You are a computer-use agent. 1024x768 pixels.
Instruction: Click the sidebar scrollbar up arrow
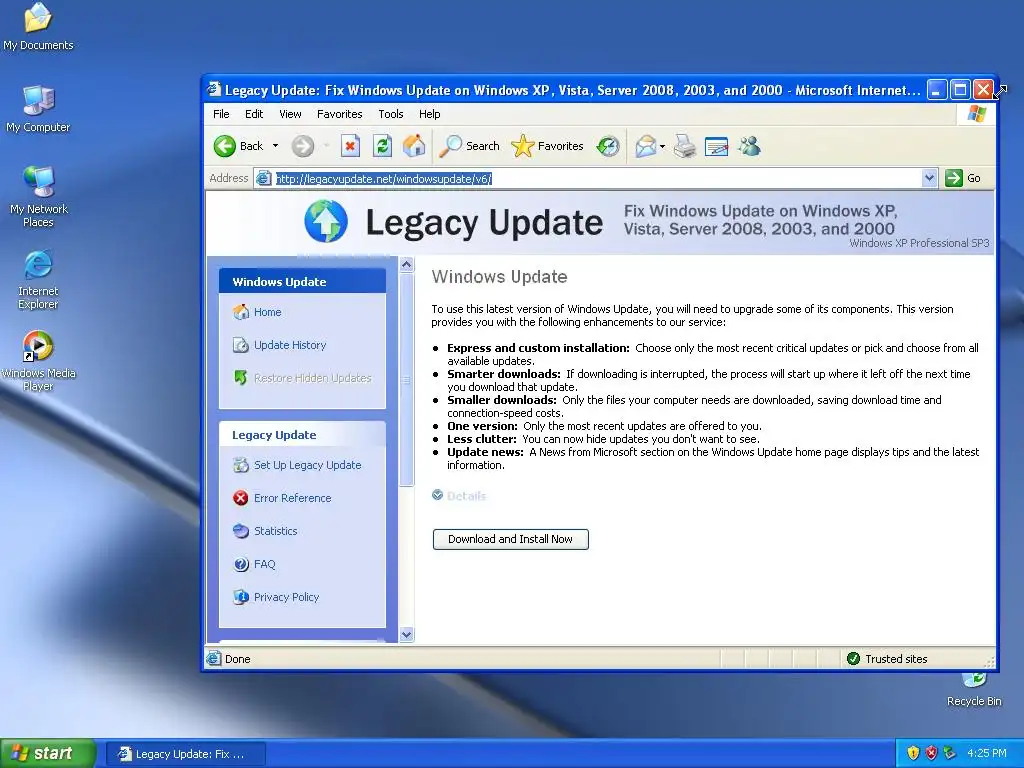click(x=407, y=264)
